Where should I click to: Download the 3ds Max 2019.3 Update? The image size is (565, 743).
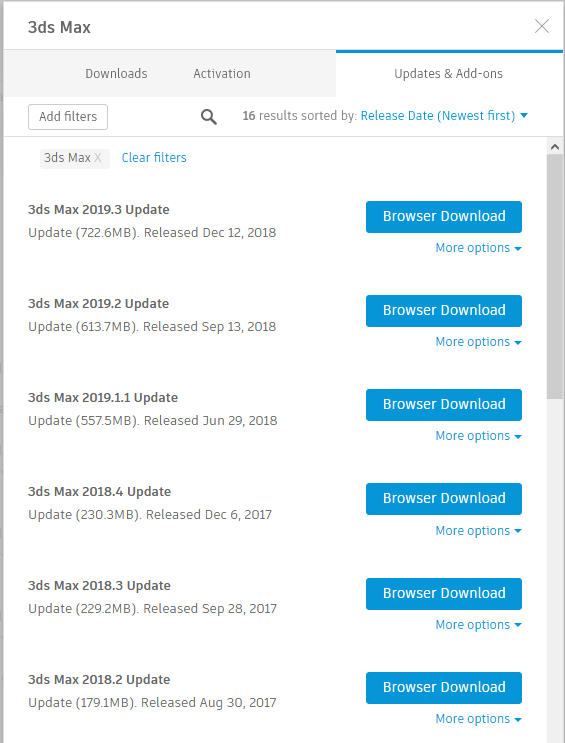[x=444, y=217]
